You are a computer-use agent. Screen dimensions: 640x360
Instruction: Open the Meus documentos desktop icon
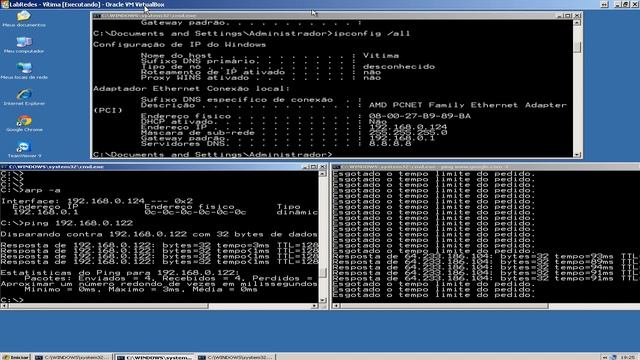24,19
